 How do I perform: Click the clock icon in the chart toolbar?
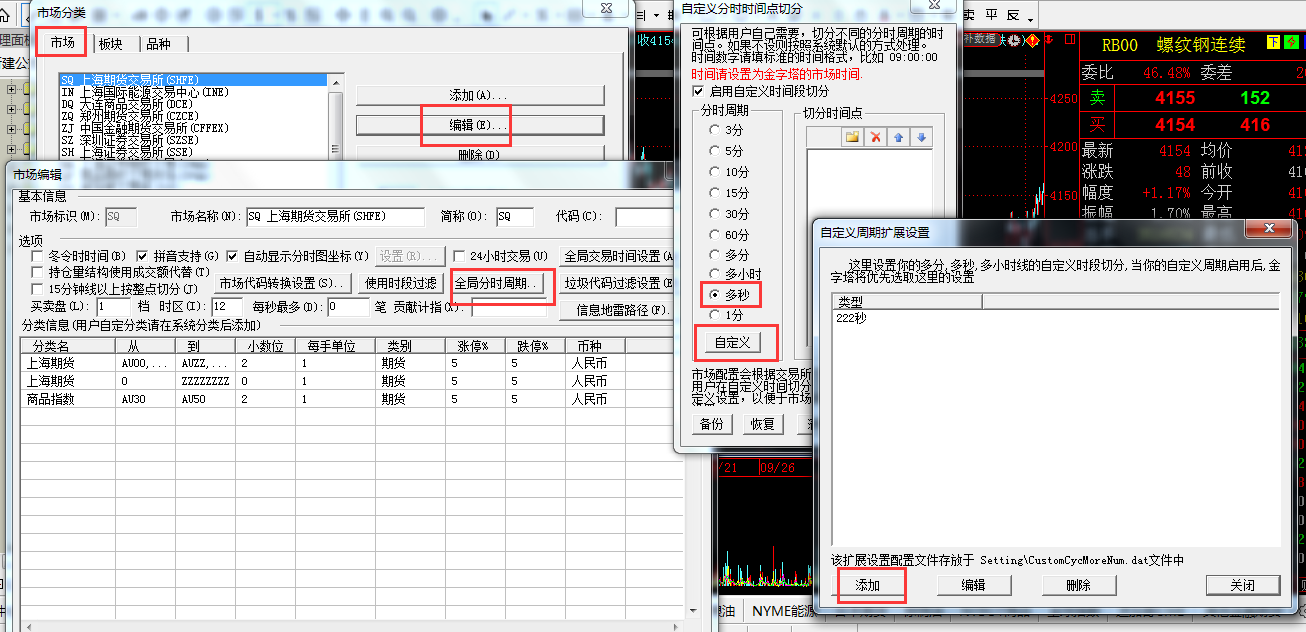click(x=1014, y=40)
